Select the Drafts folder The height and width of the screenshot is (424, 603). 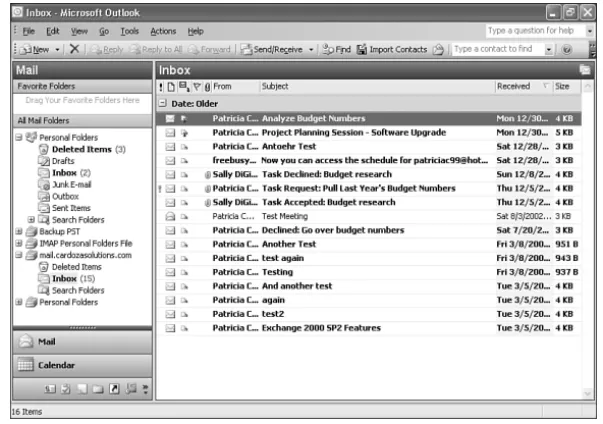coord(57,161)
